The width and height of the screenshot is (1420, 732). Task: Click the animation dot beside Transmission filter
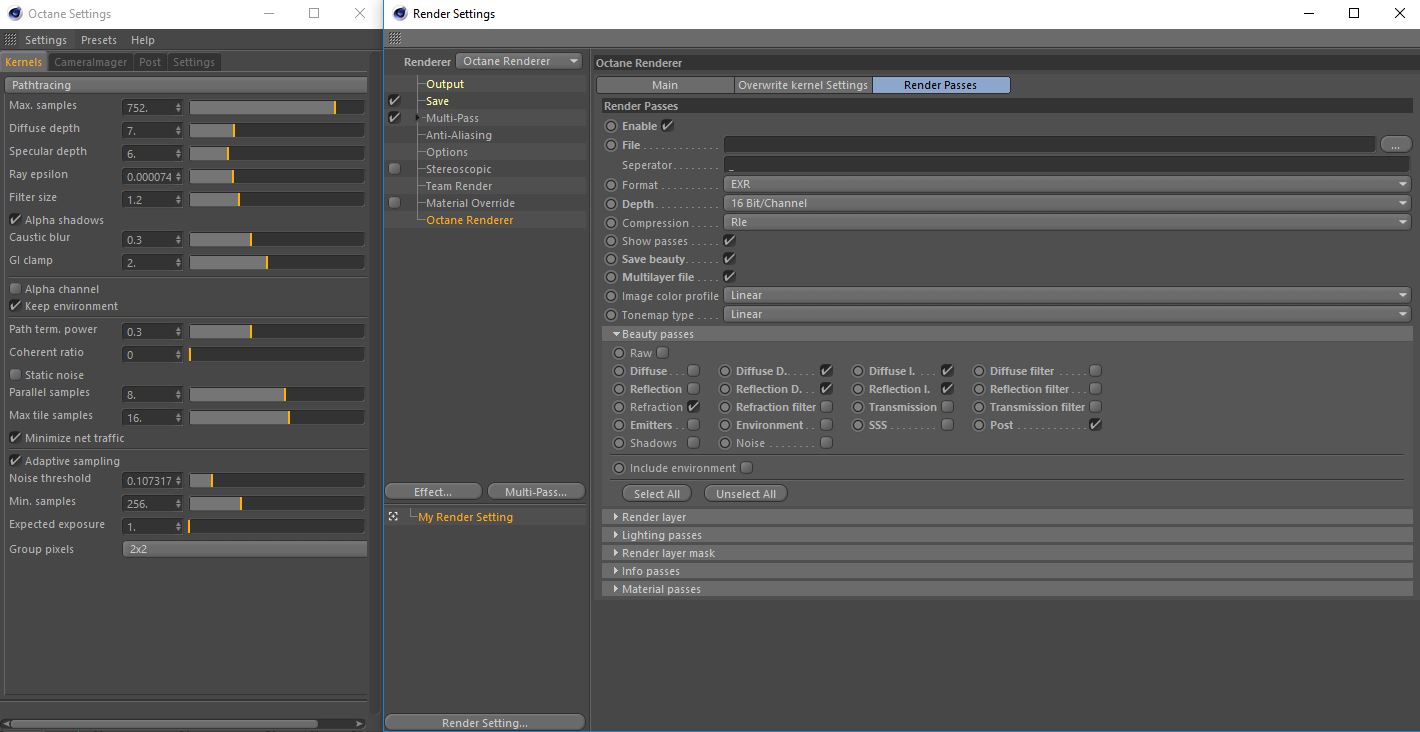coord(979,407)
